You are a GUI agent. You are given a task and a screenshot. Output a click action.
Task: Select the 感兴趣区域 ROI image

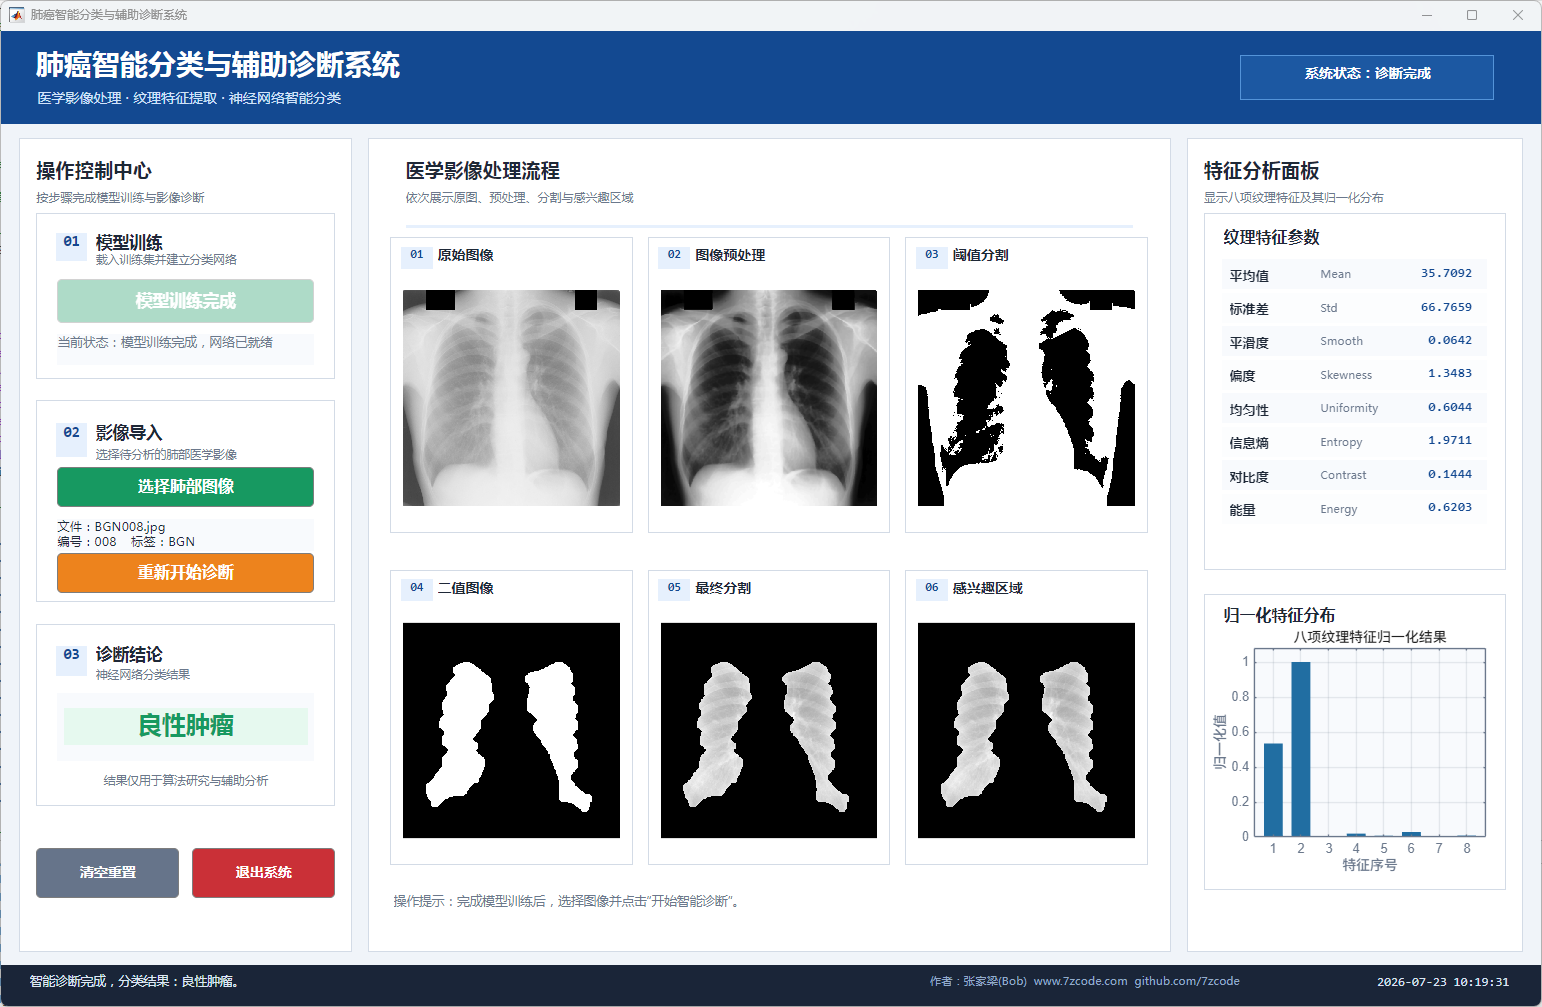pyautogui.click(x=1026, y=730)
